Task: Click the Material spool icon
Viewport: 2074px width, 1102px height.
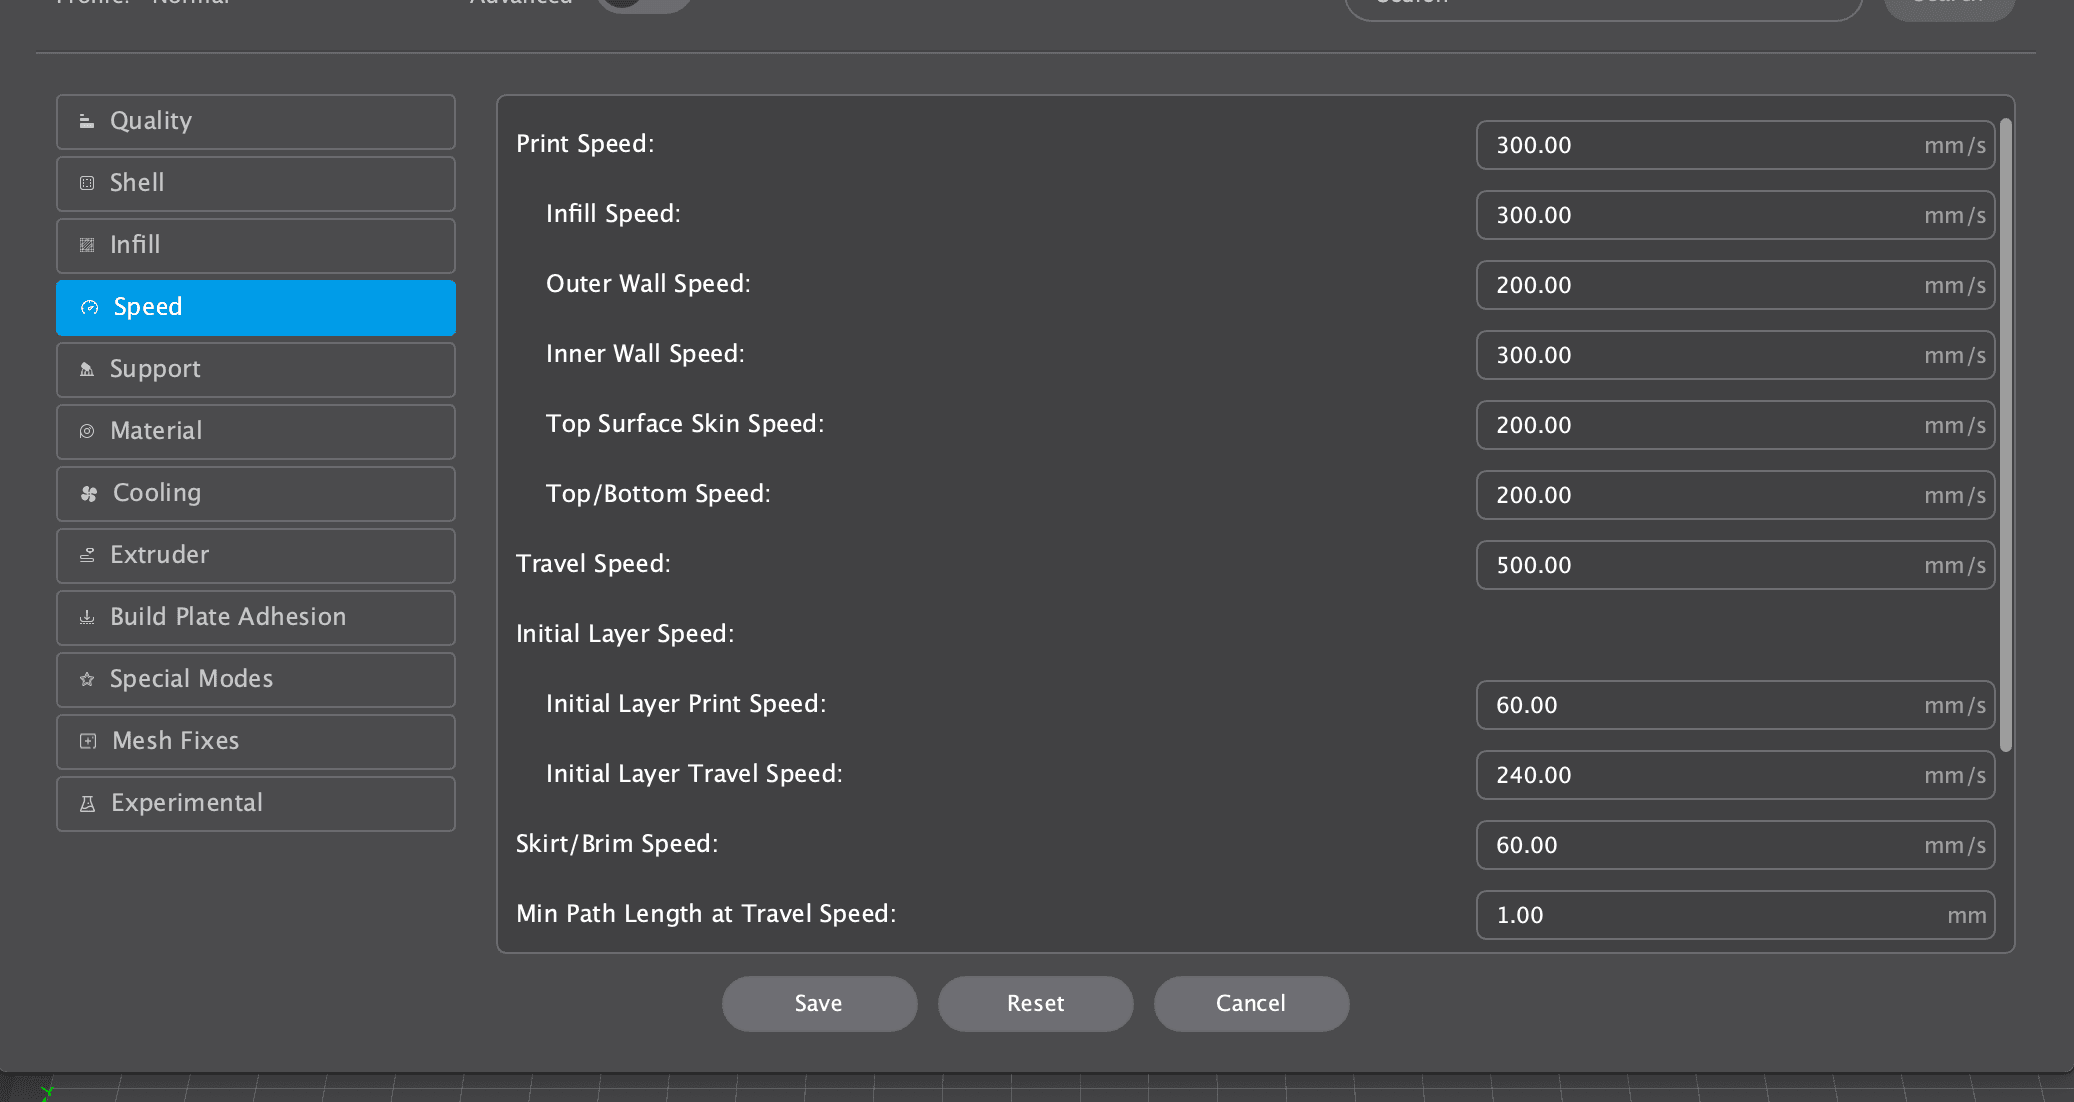Action: pos(87,432)
